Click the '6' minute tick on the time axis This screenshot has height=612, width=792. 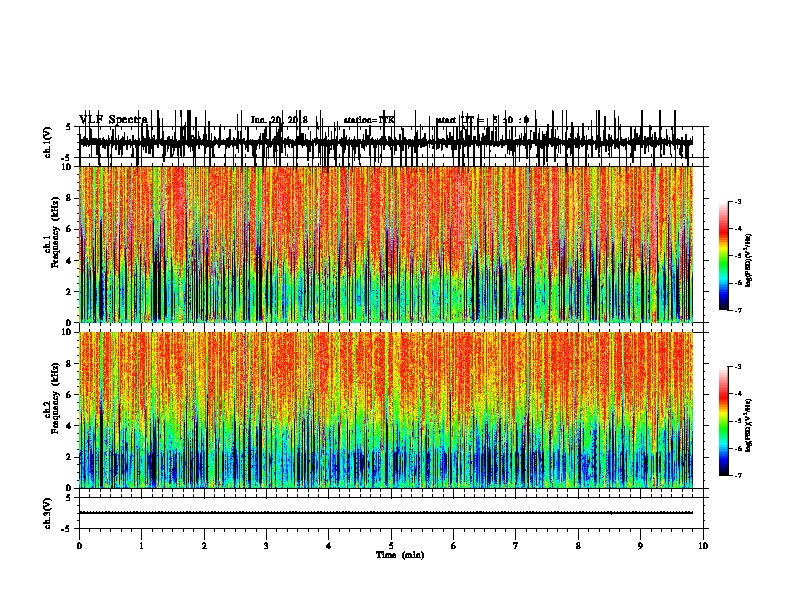(454, 546)
